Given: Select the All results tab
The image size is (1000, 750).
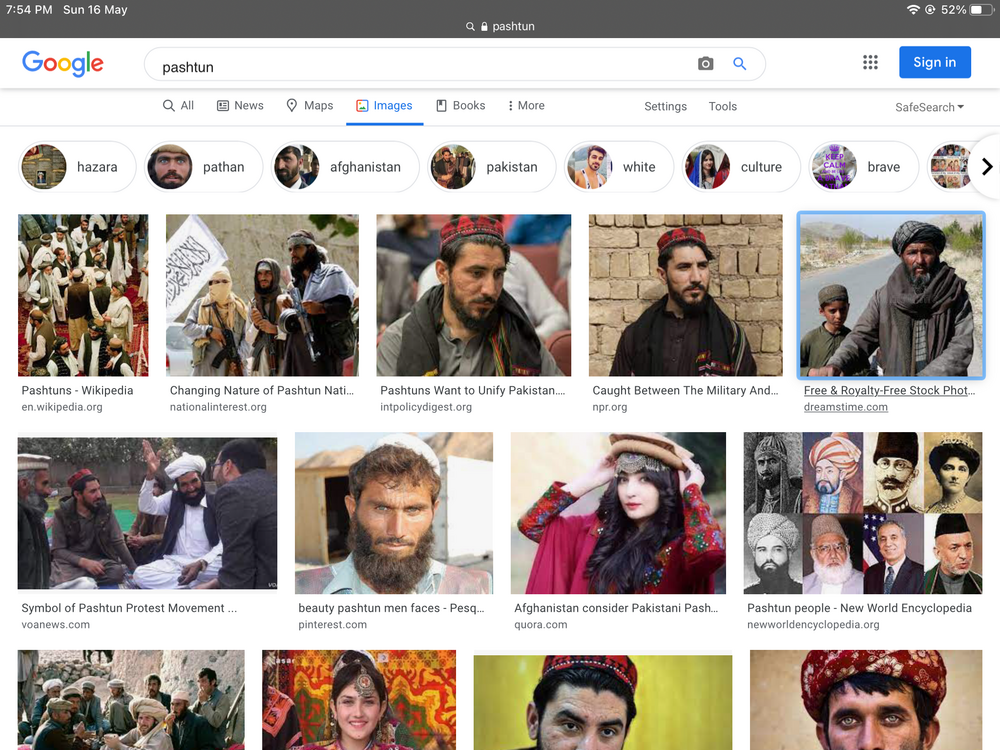Looking at the screenshot, I should (178, 106).
